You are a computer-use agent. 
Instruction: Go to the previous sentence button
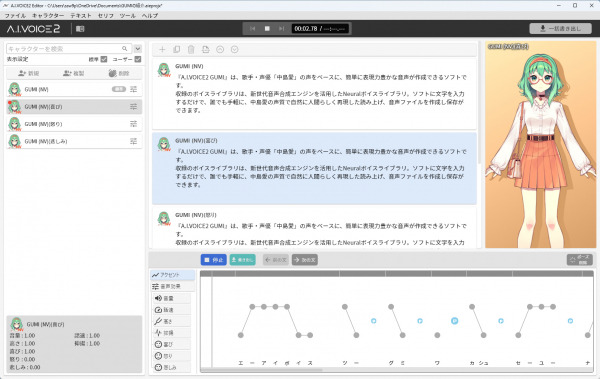(x=276, y=260)
